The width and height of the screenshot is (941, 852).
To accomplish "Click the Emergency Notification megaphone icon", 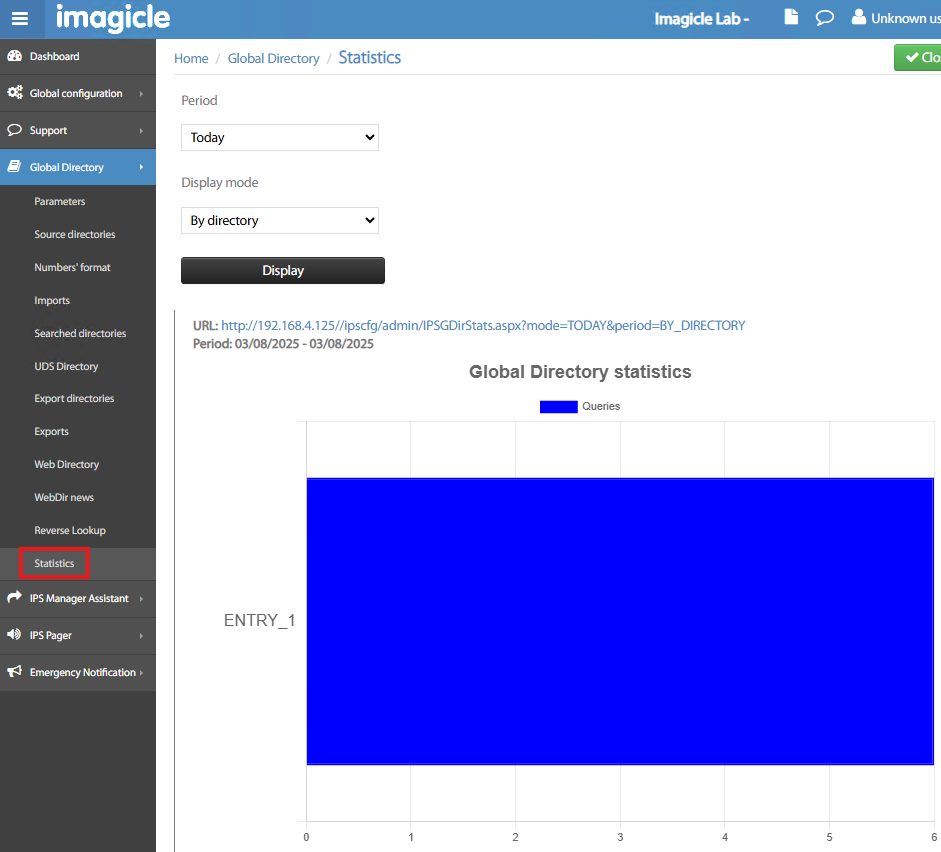I will pyautogui.click(x=15, y=672).
